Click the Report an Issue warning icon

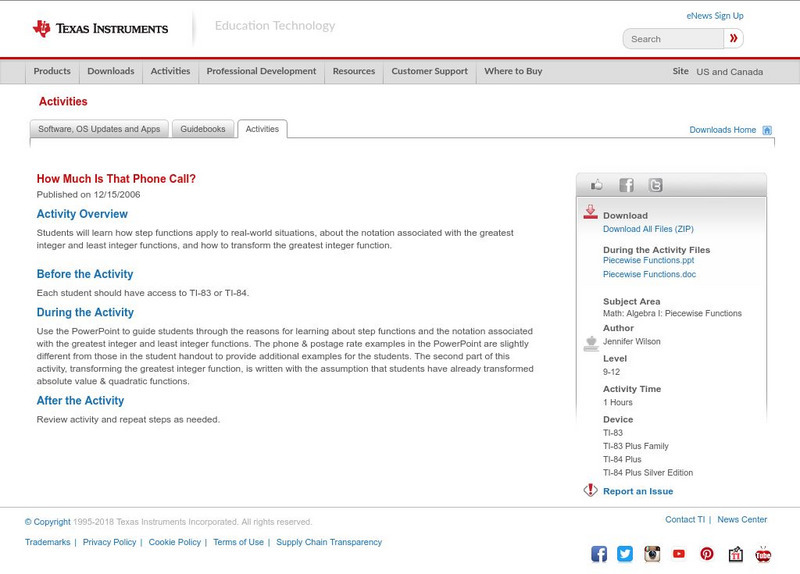pos(590,490)
